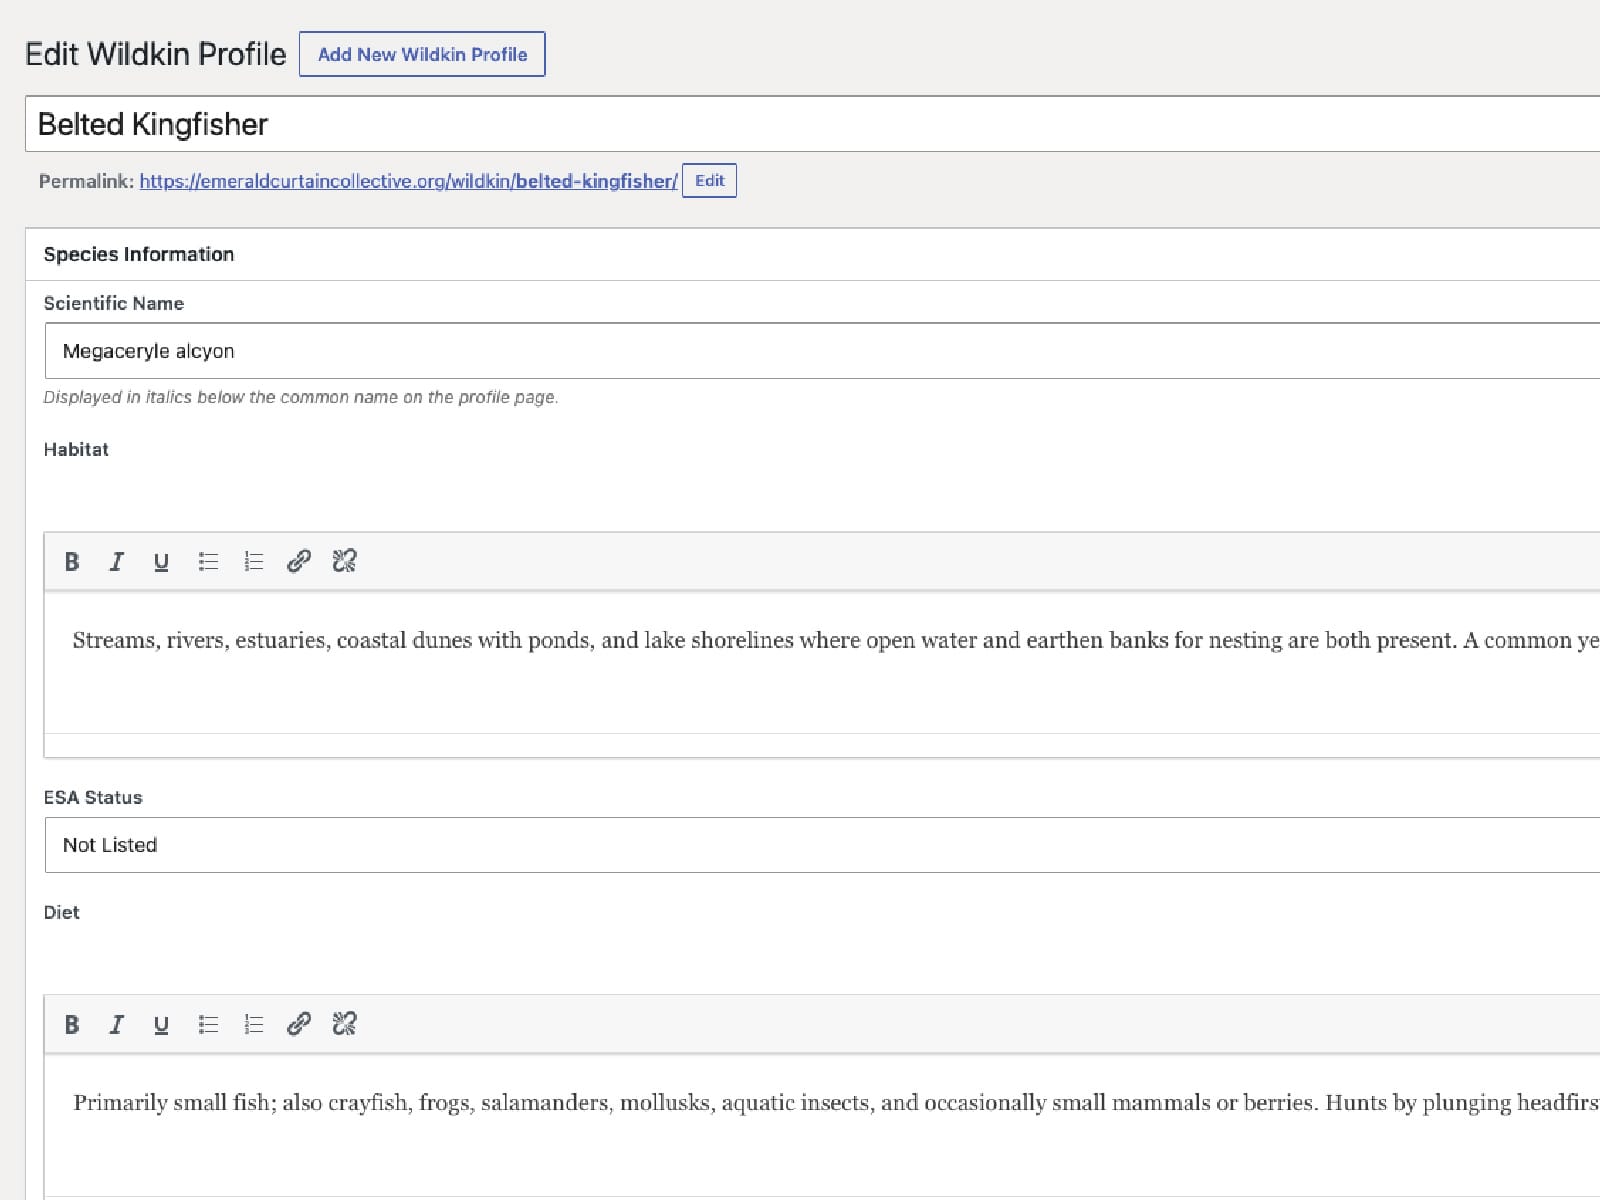The width and height of the screenshot is (1600, 1200).
Task: Click the Scientific Name label
Action: [x=114, y=303]
